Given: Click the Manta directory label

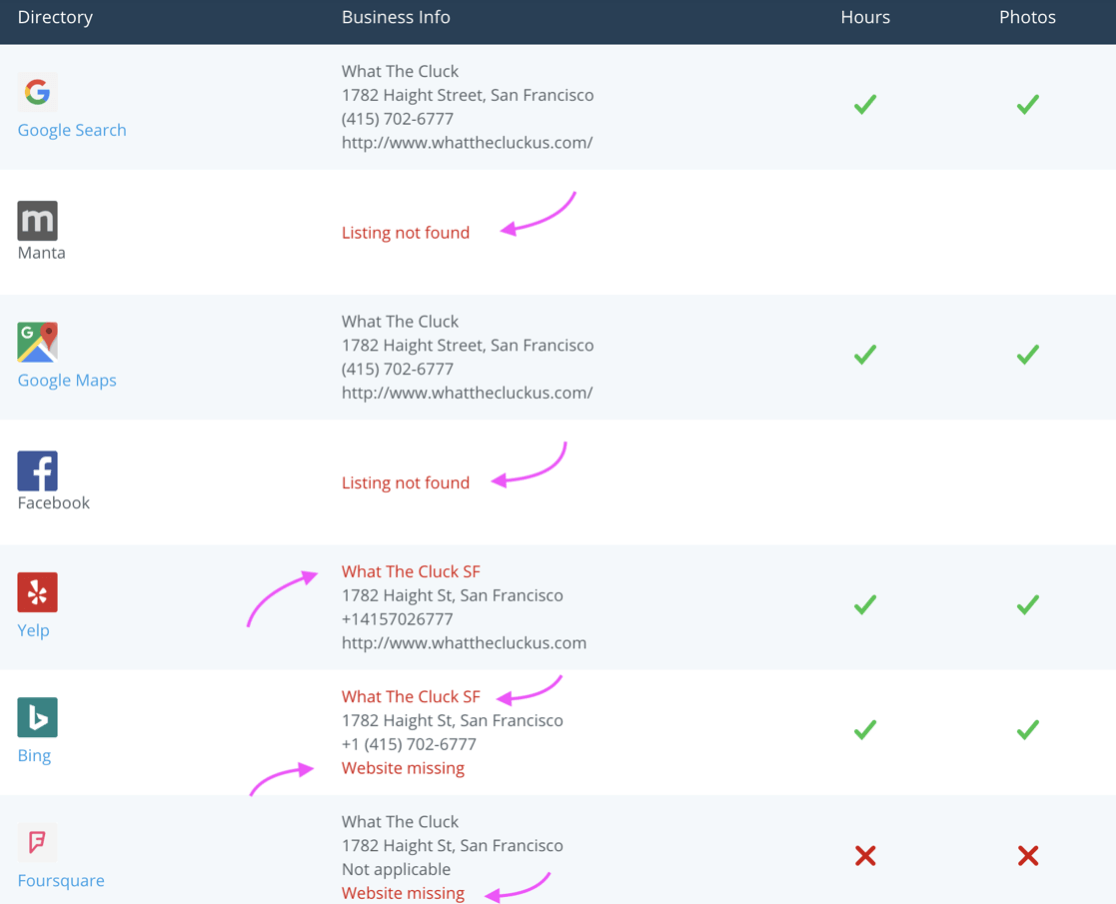Looking at the screenshot, I should point(41,253).
